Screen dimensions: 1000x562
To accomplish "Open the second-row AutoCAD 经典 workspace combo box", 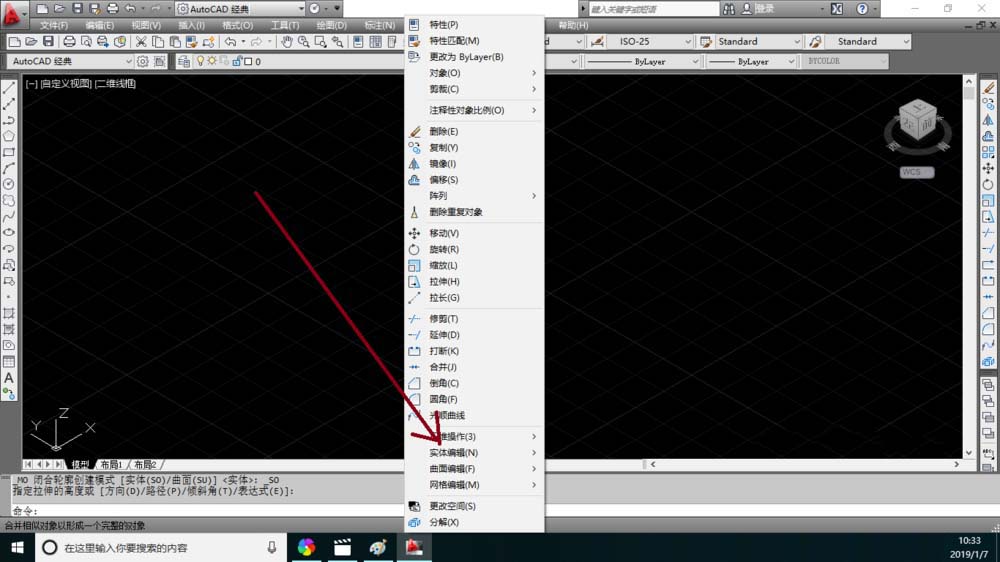I will click(70, 61).
